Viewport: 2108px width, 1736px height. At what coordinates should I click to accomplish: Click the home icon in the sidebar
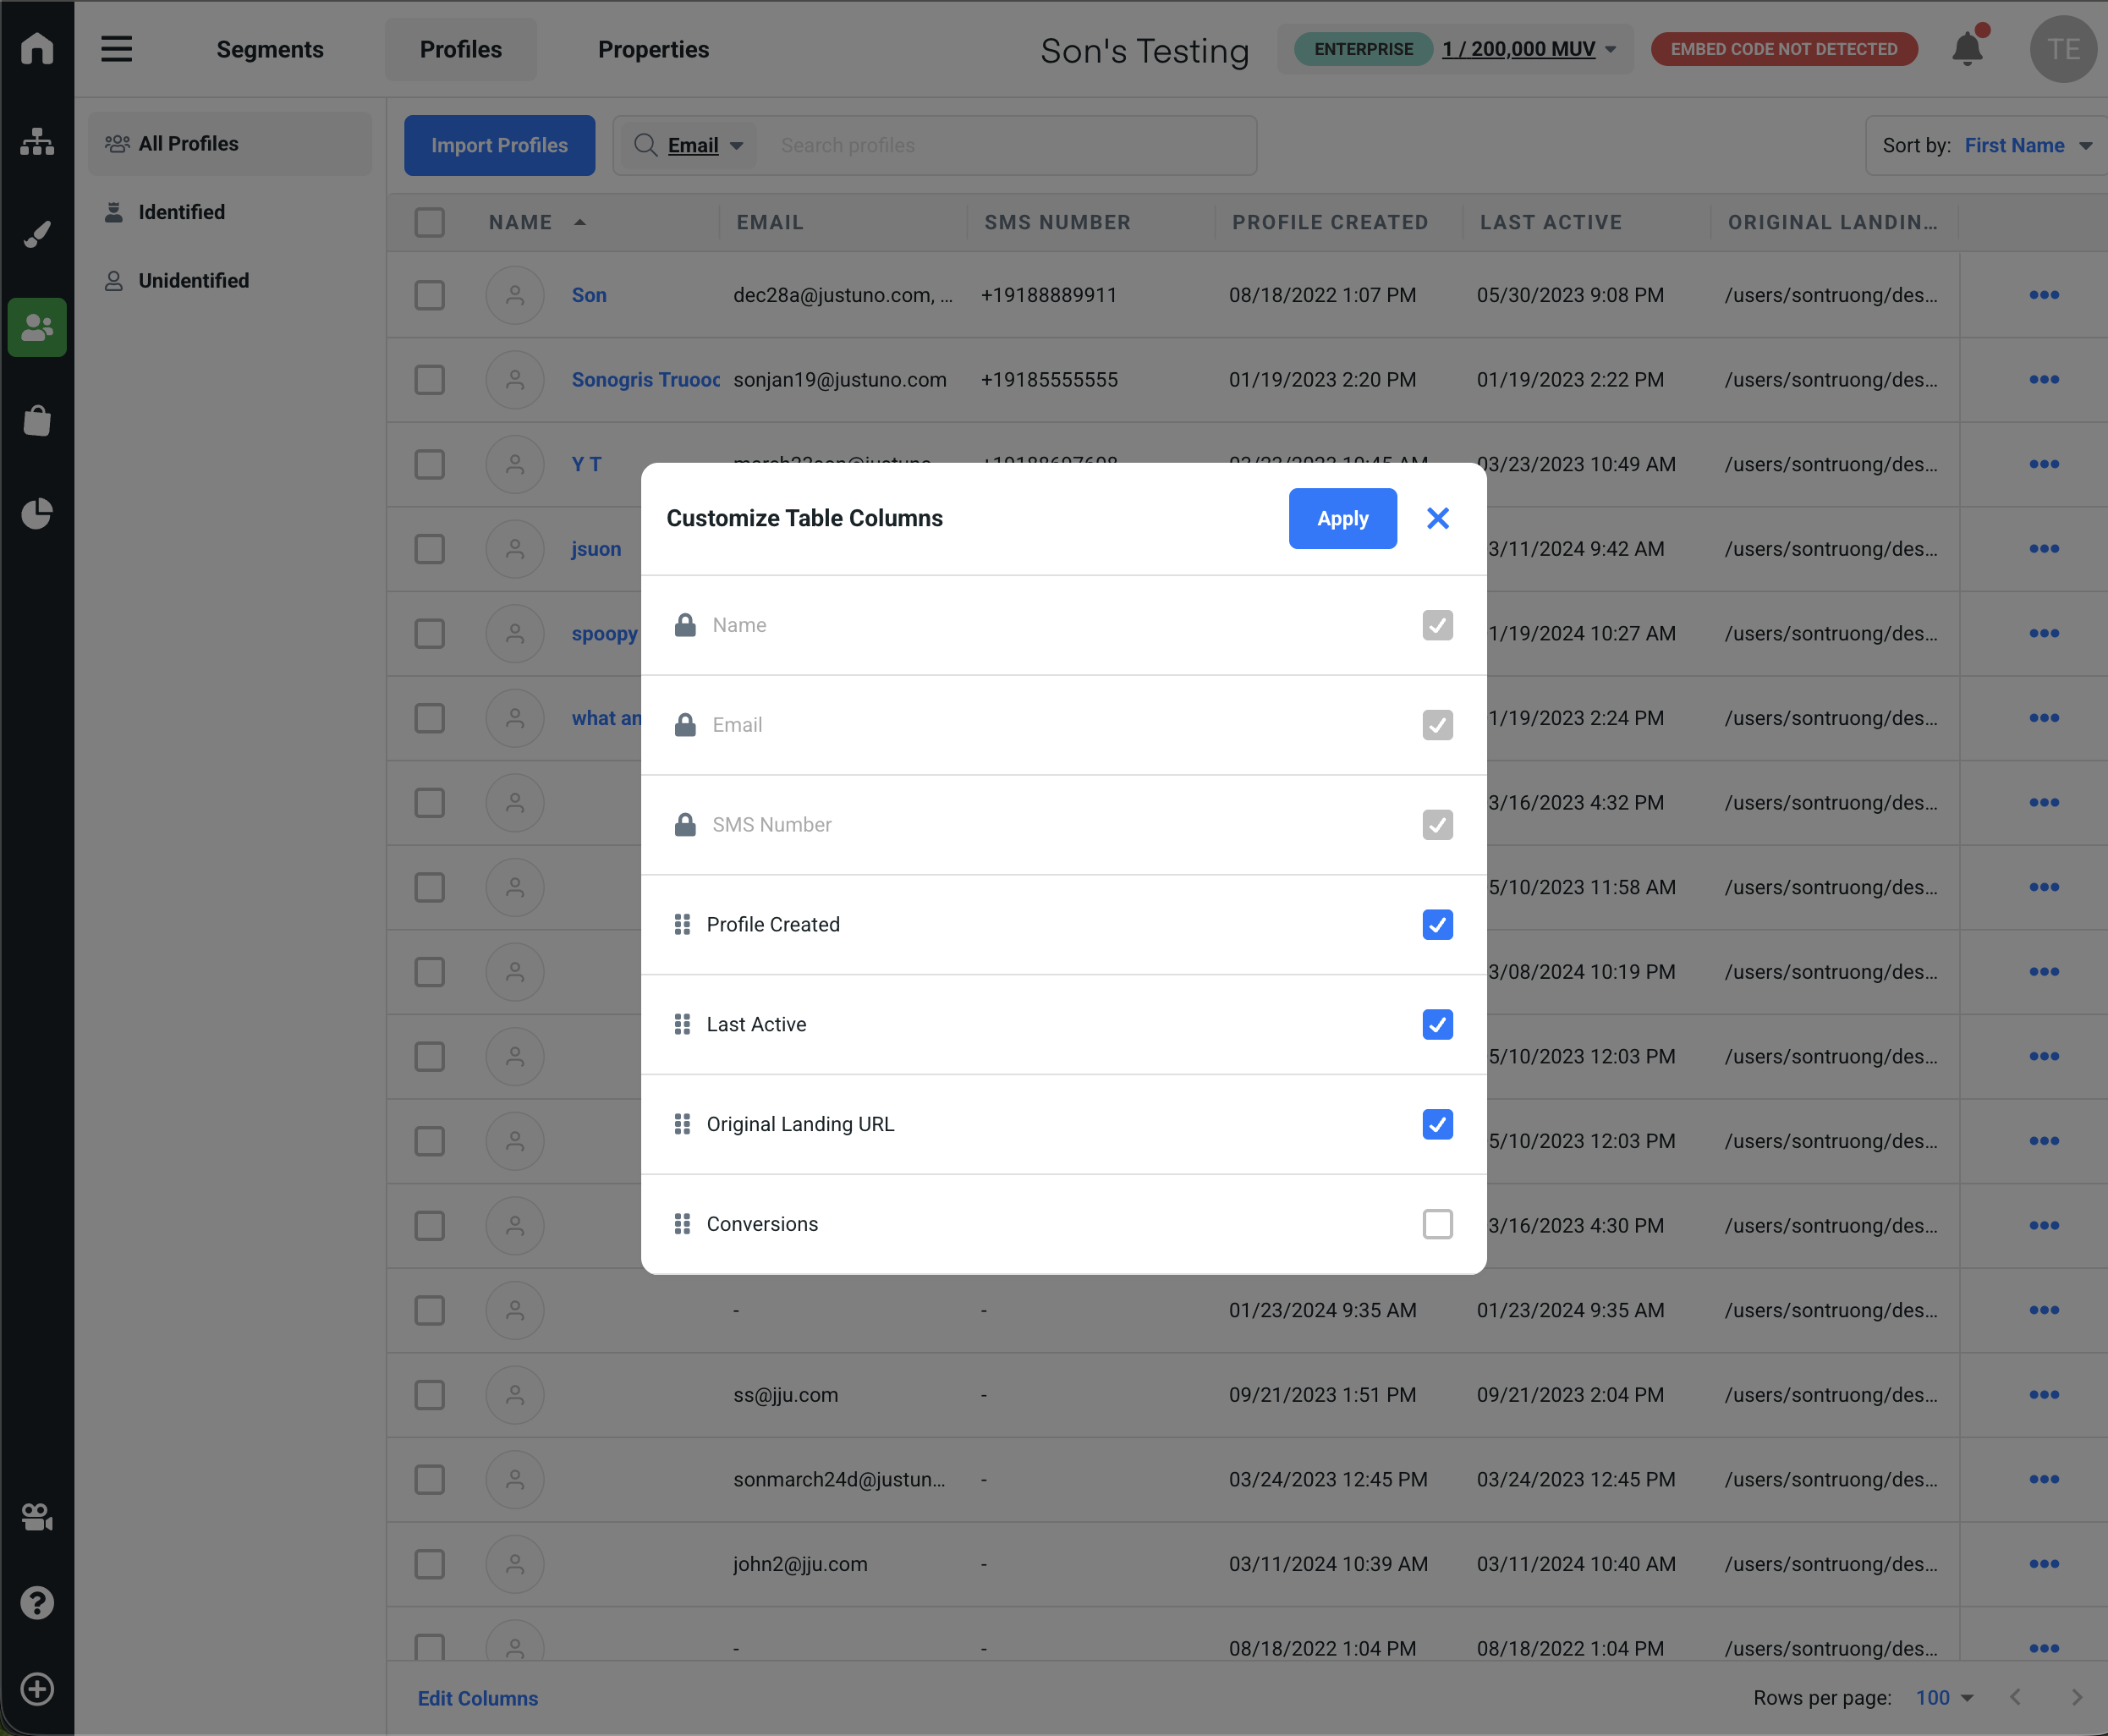37,48
